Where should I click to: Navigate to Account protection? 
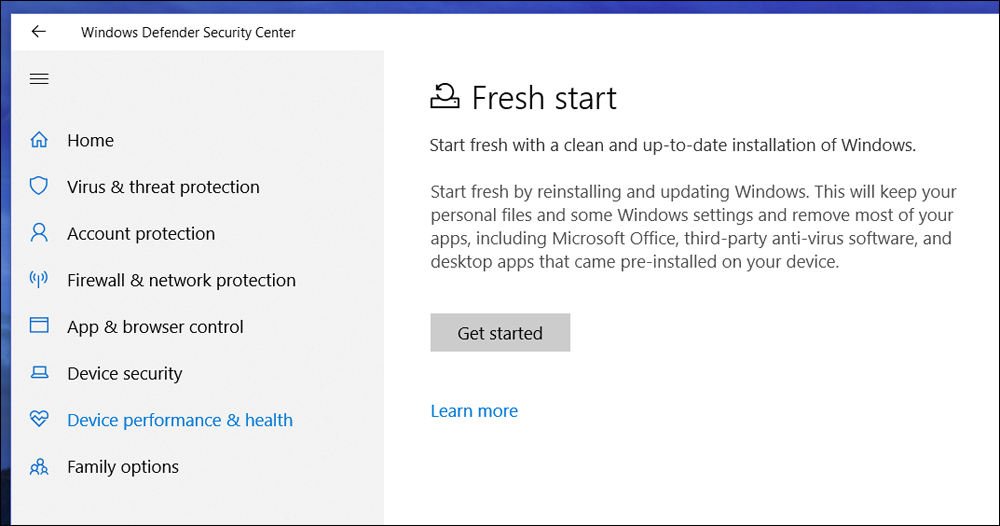click(141, 233)
